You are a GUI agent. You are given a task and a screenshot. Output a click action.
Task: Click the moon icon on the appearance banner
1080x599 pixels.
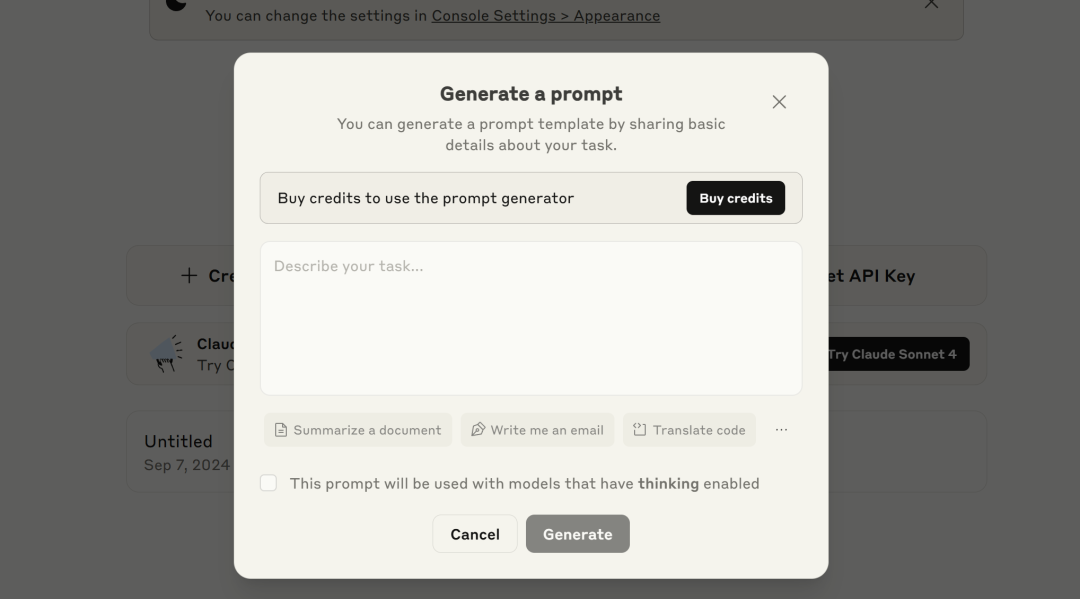pyautogui.click(x=176, y=4)
